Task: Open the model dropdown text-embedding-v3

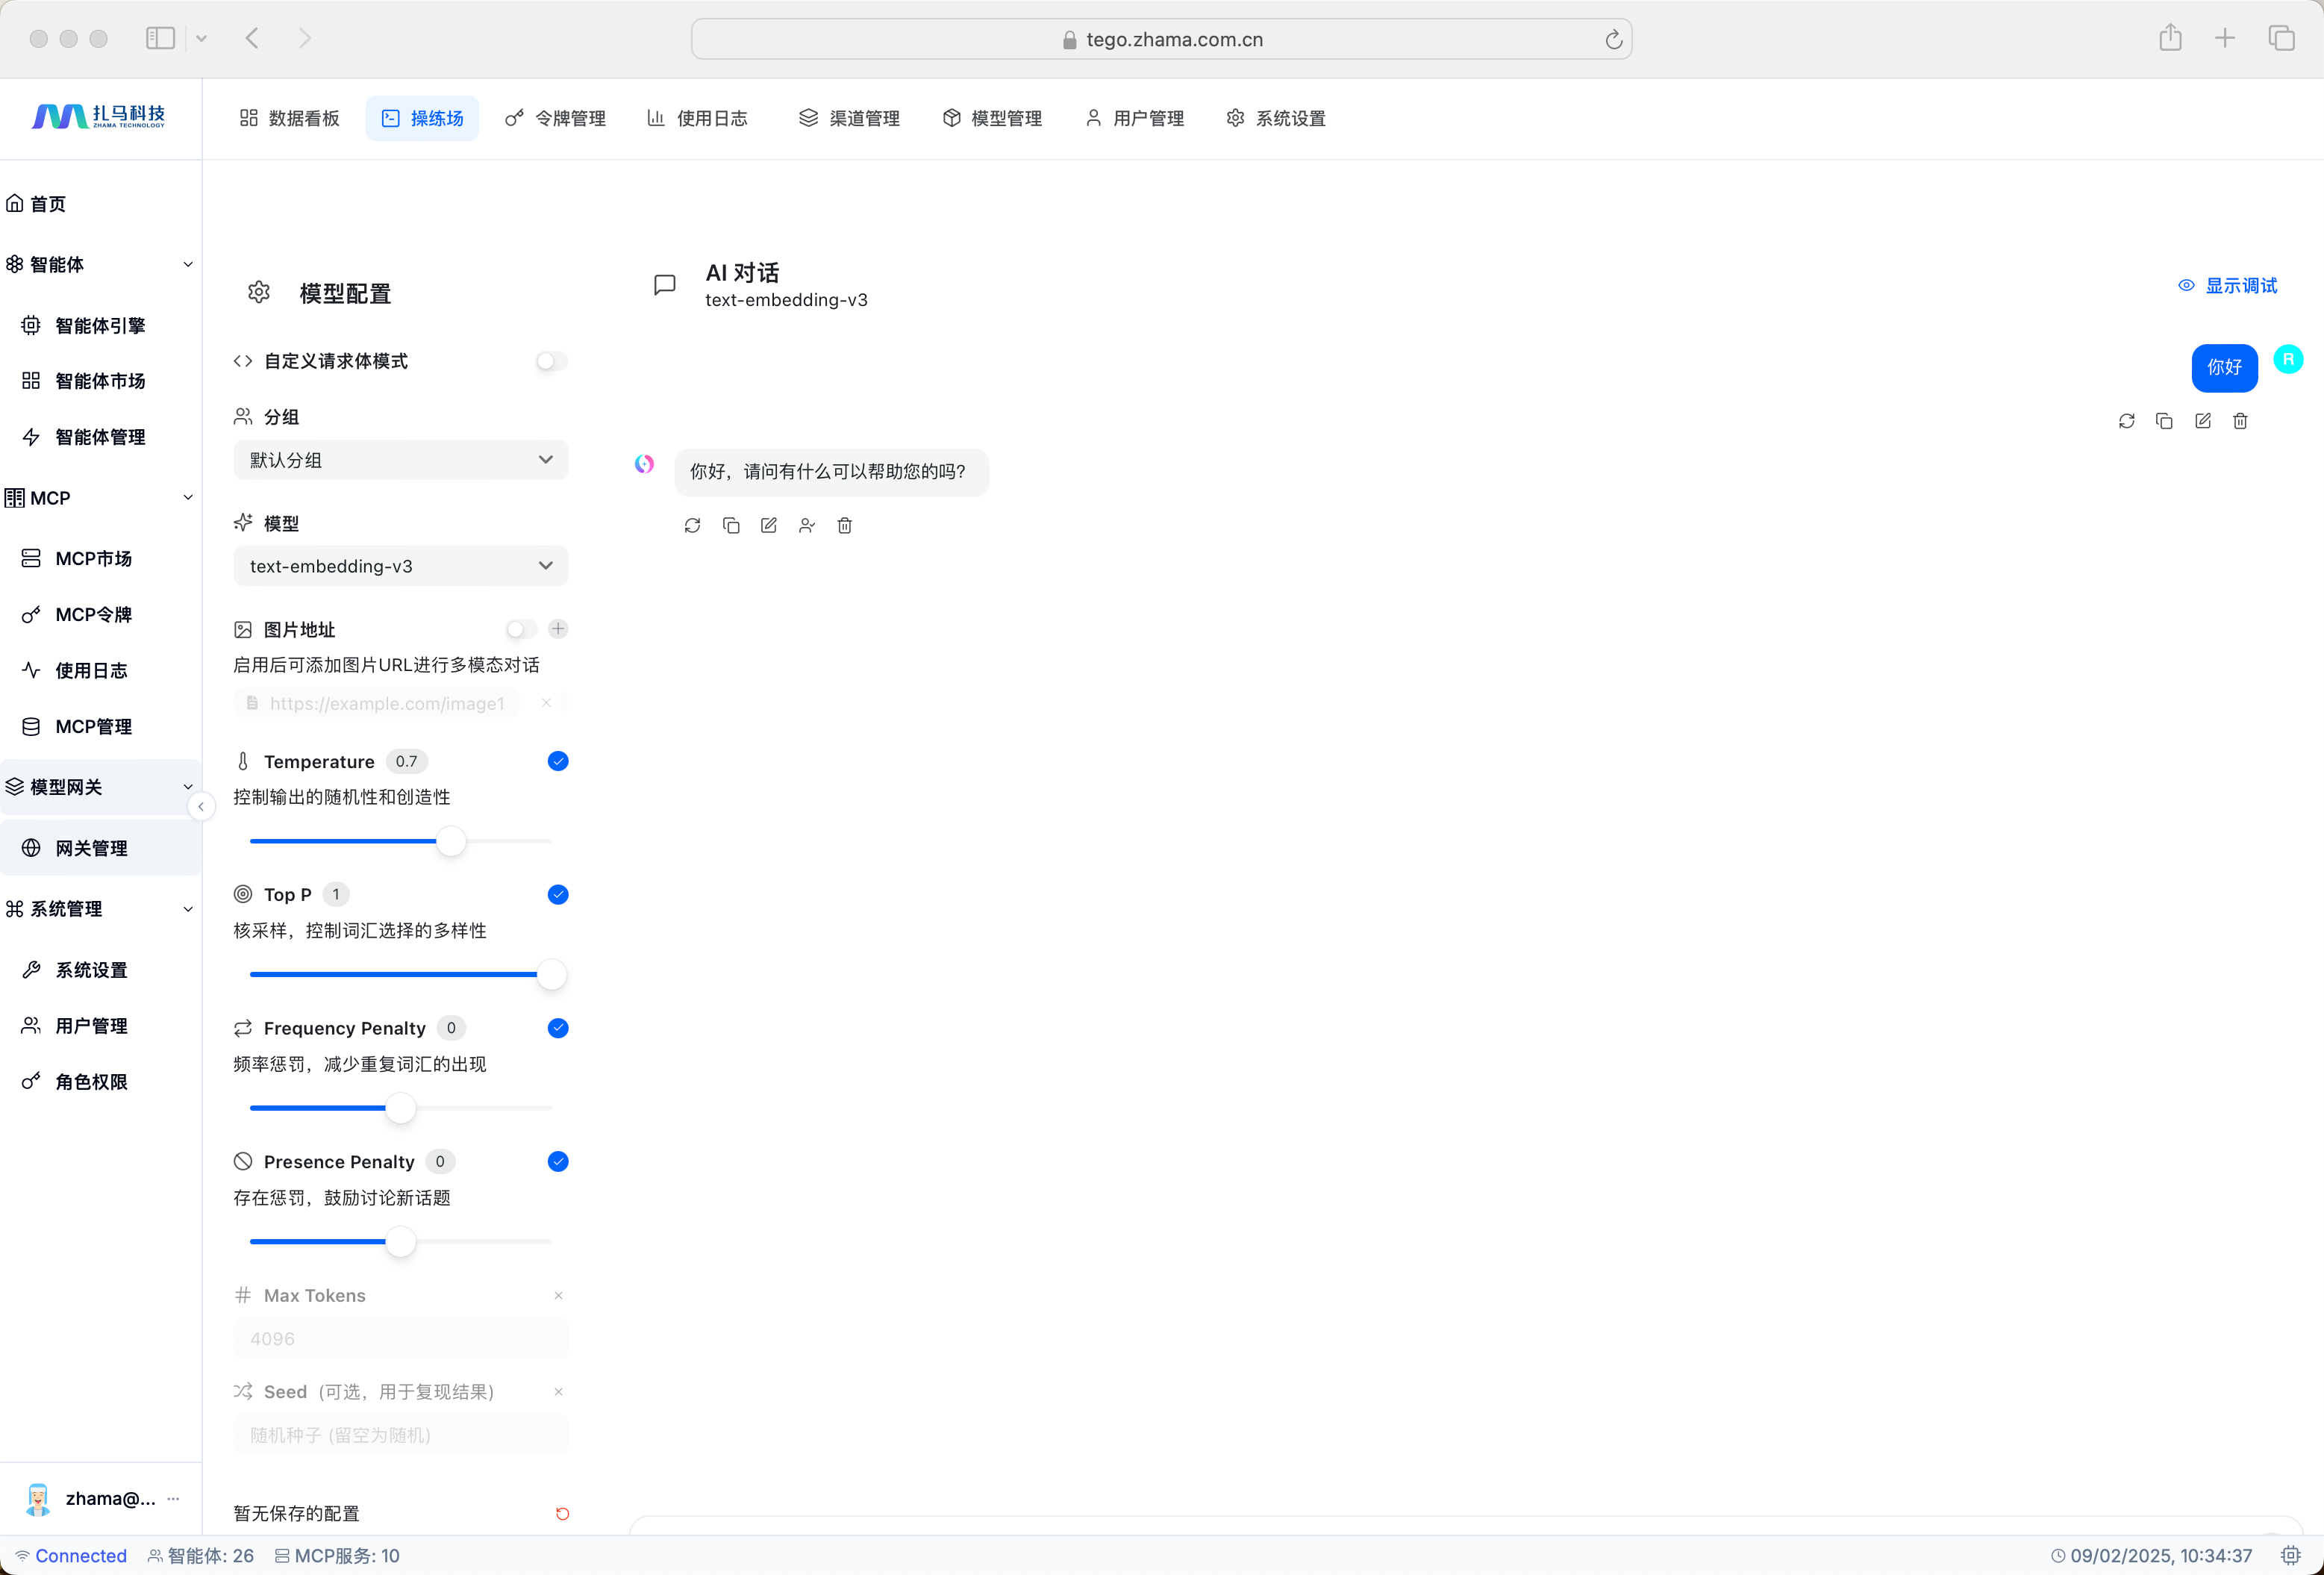Action: [400, 566]
